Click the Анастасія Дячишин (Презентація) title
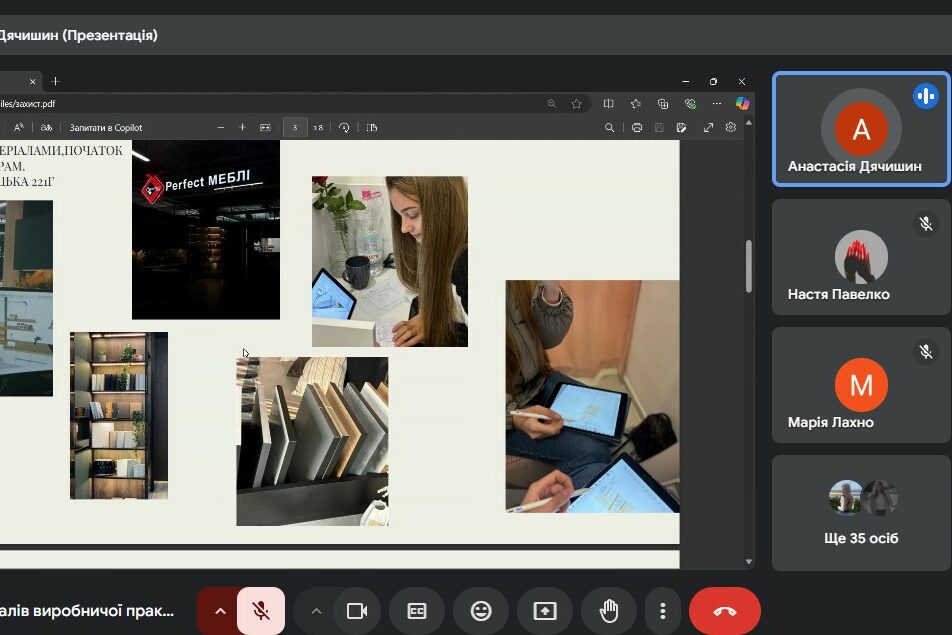The width and height of the screenshot is (952, 635). [x=78, y=35]
